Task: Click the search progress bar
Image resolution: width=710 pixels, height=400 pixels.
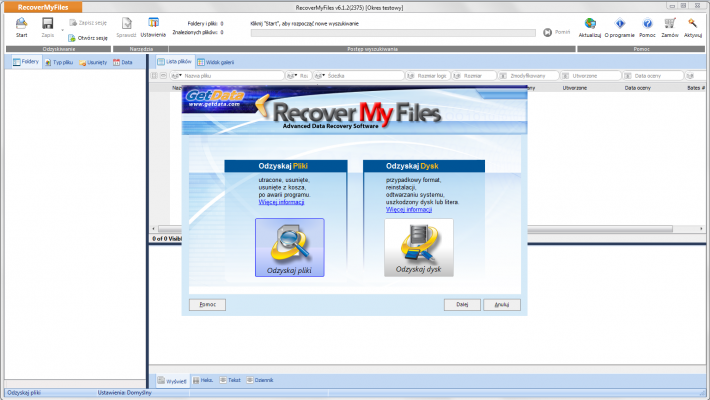Action: 393,33
